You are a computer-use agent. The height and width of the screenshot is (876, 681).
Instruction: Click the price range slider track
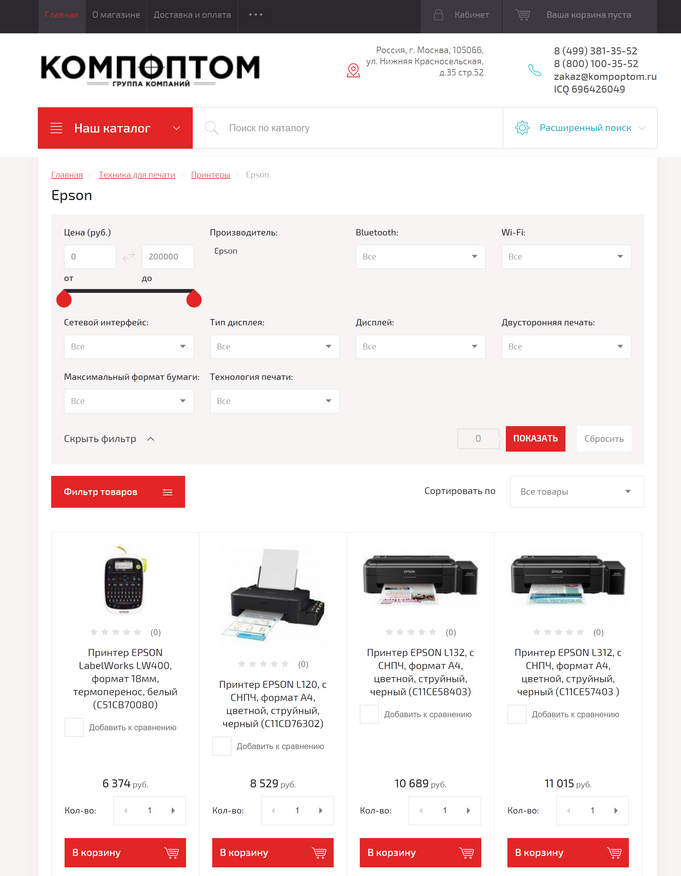click(129, 291)
